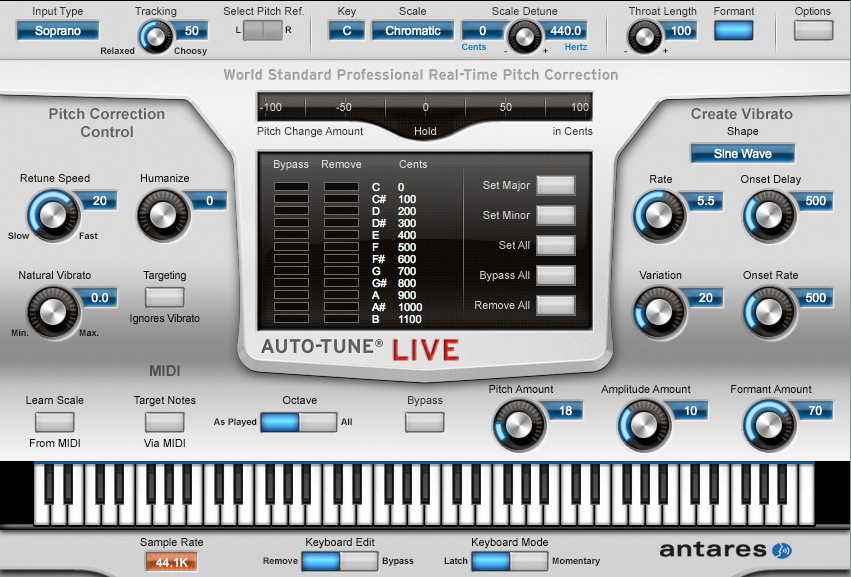Click the Throat Length value 100

pos(681,31)
